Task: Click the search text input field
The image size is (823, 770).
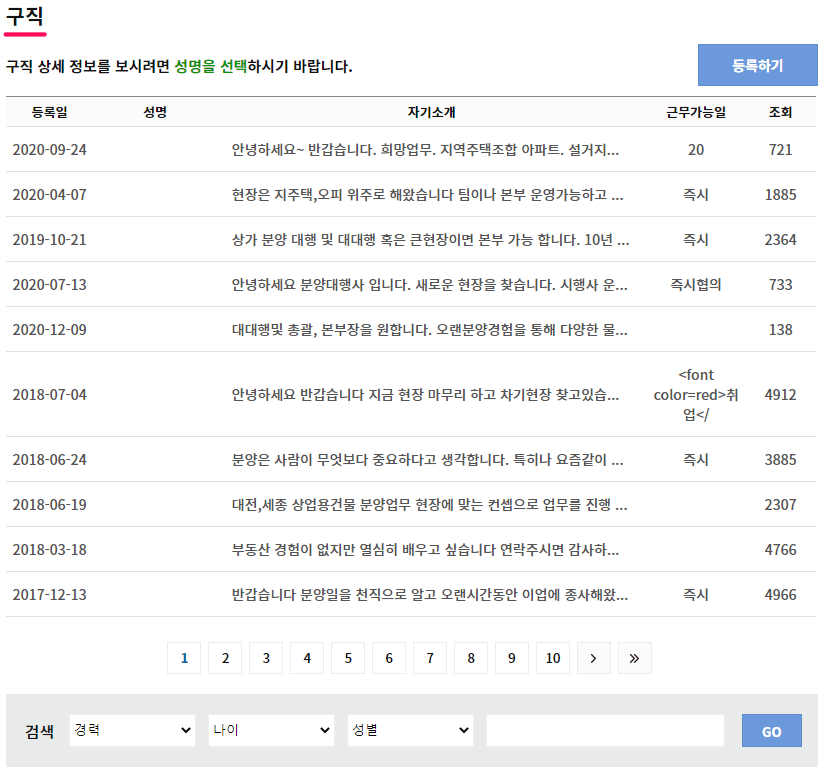Action: click(605, 730)
